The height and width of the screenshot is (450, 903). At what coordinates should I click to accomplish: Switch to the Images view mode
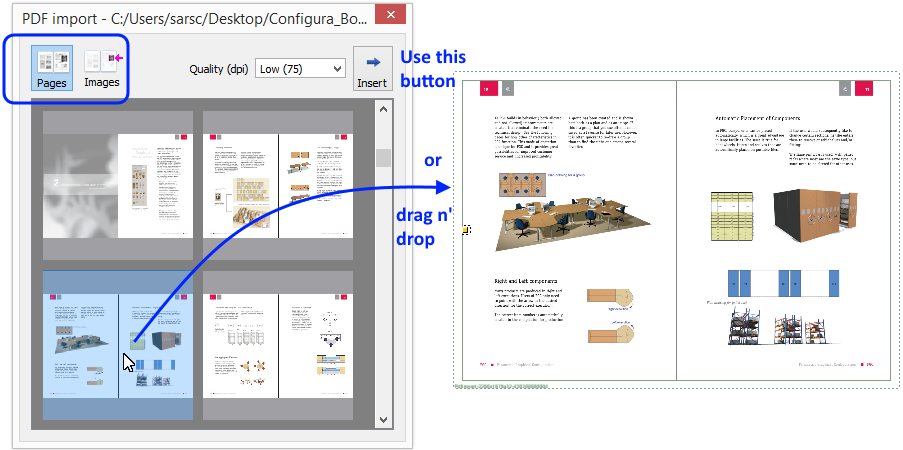(x=102, y=68)
